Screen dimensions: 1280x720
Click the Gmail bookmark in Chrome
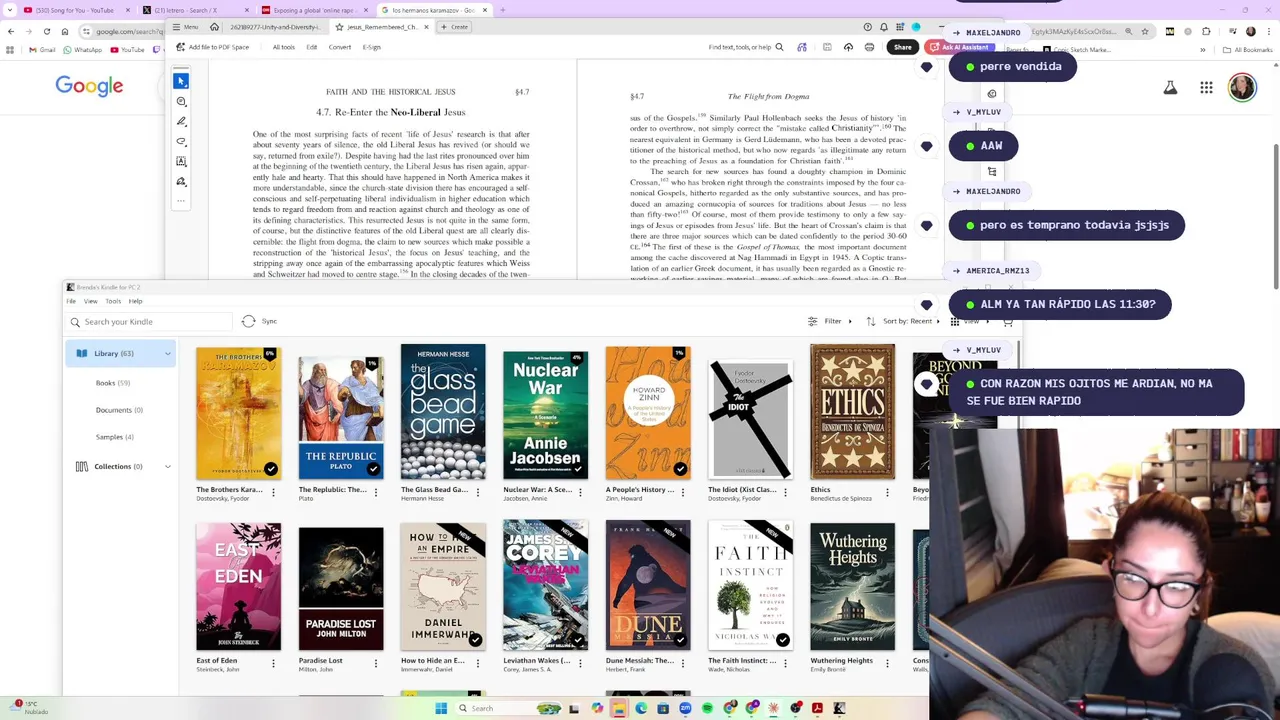coord(42,50)
